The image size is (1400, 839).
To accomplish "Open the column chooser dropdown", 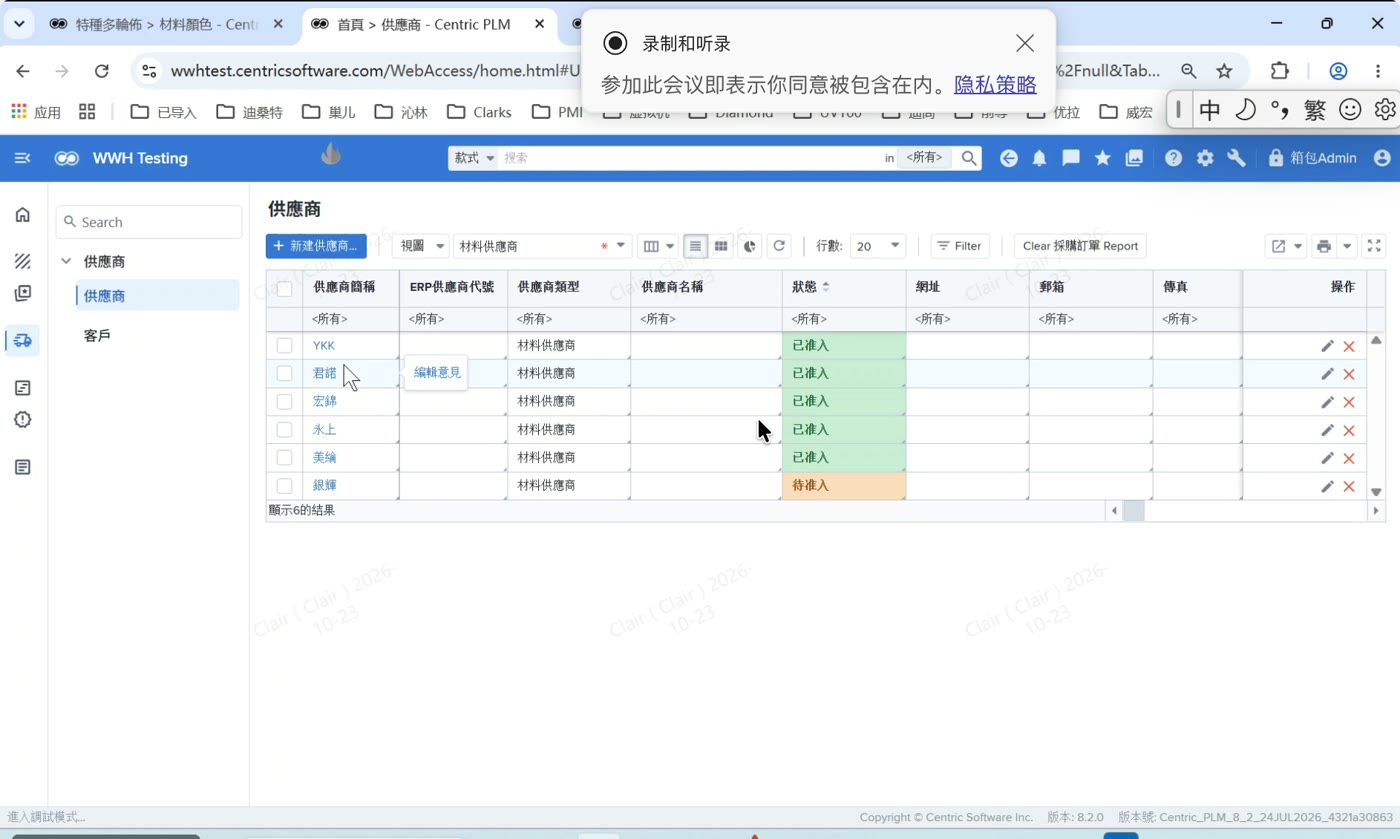I will pyautogui.click(x=658, y=246).
